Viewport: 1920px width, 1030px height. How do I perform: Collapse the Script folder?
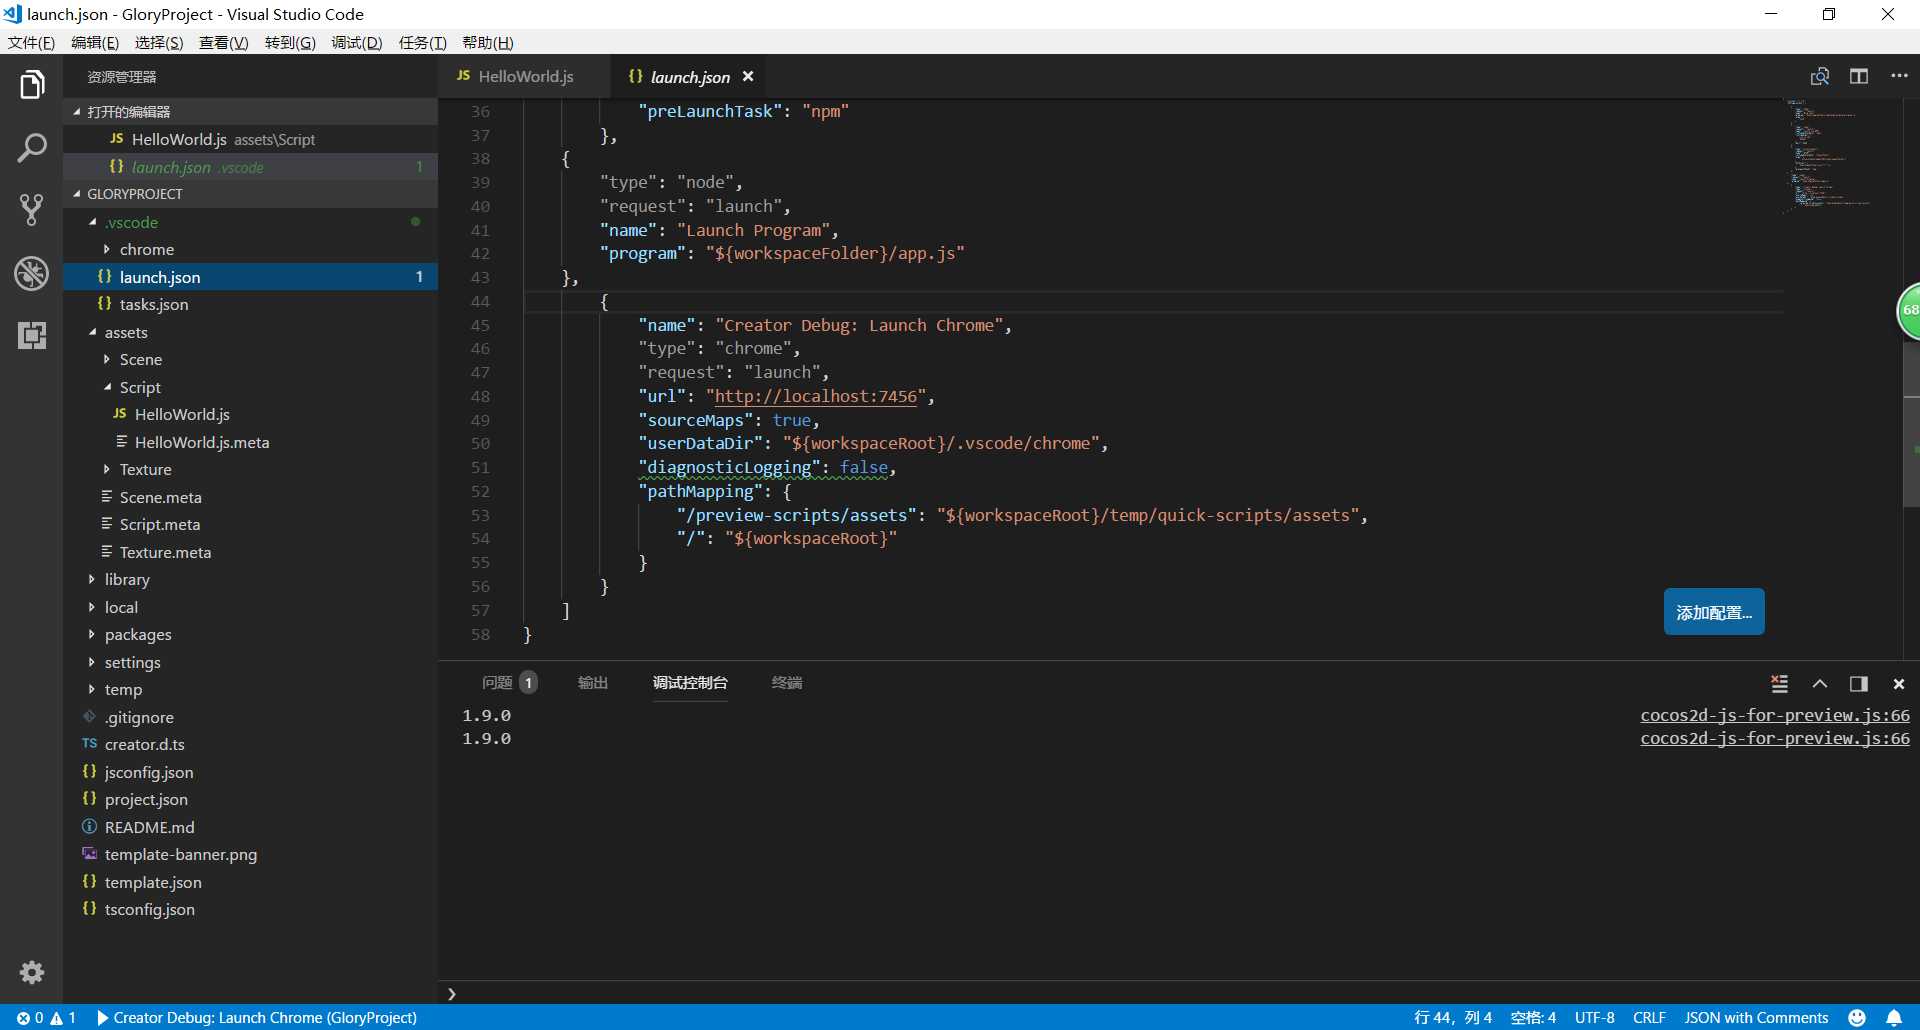[x=250, y=387]
